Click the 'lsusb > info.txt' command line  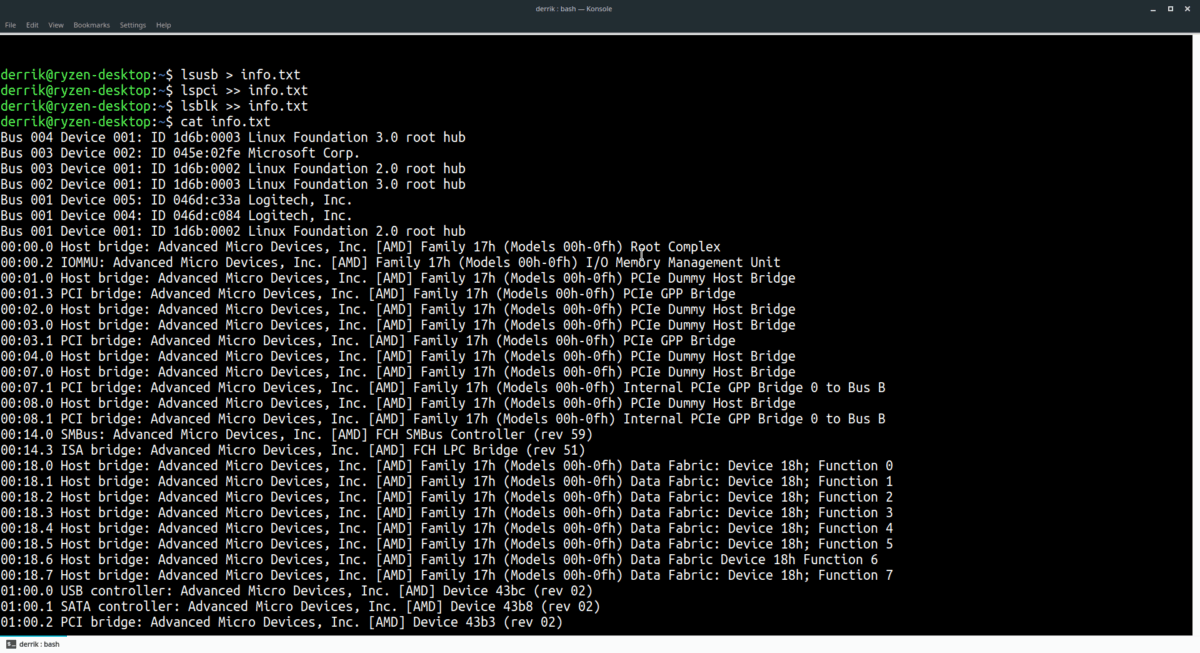pyautogui.click(x=150, y=75)
